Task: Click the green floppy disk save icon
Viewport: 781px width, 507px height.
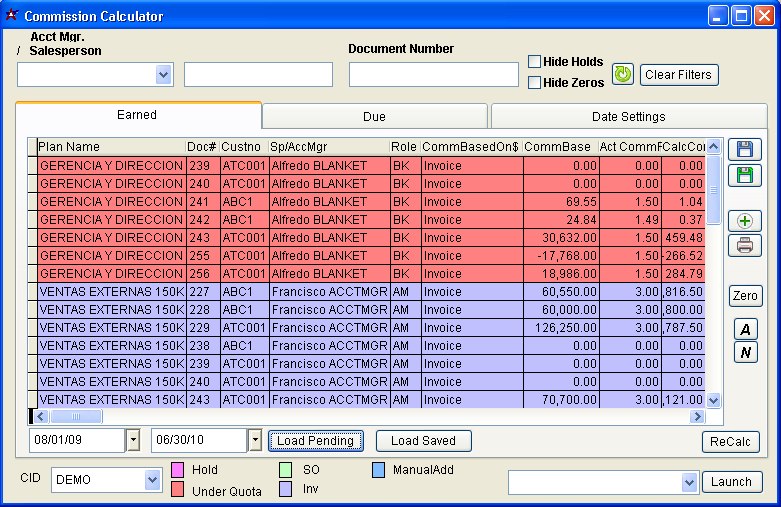Action: point(744,176)
